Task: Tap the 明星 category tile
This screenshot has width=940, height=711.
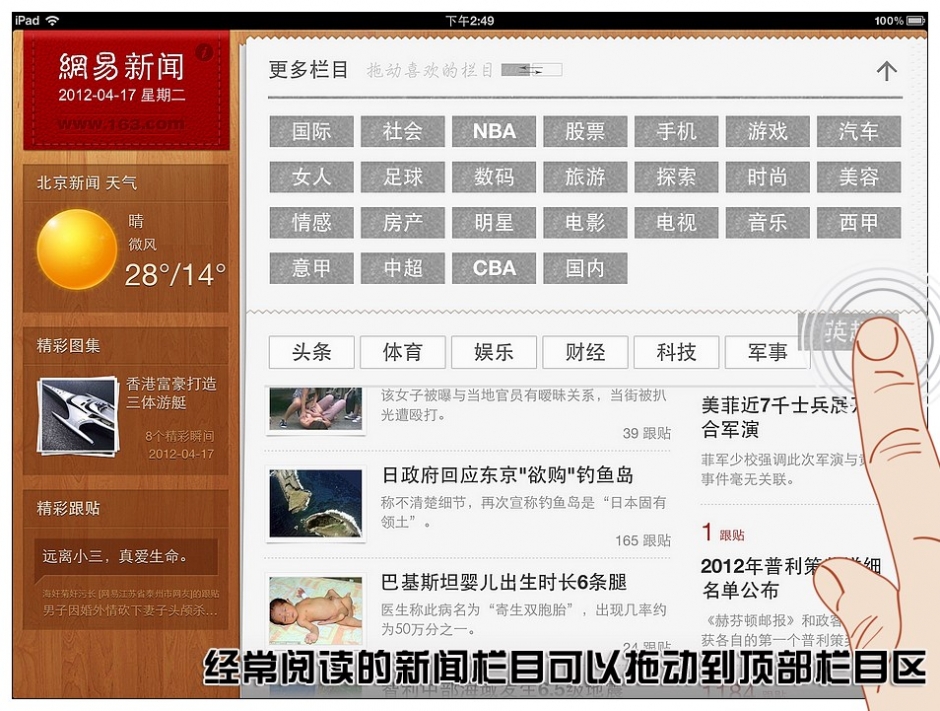Action: click(494, 222)
